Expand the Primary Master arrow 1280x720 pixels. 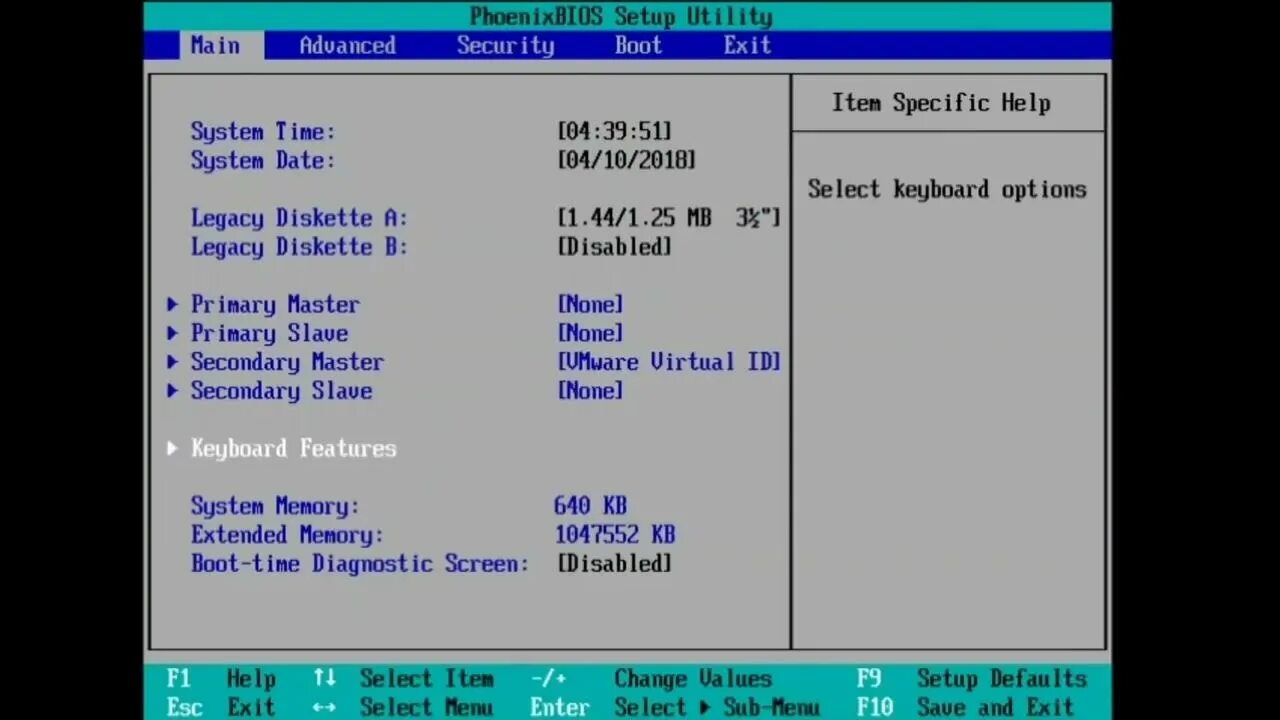pyautogui.click(x=172, y=304)
